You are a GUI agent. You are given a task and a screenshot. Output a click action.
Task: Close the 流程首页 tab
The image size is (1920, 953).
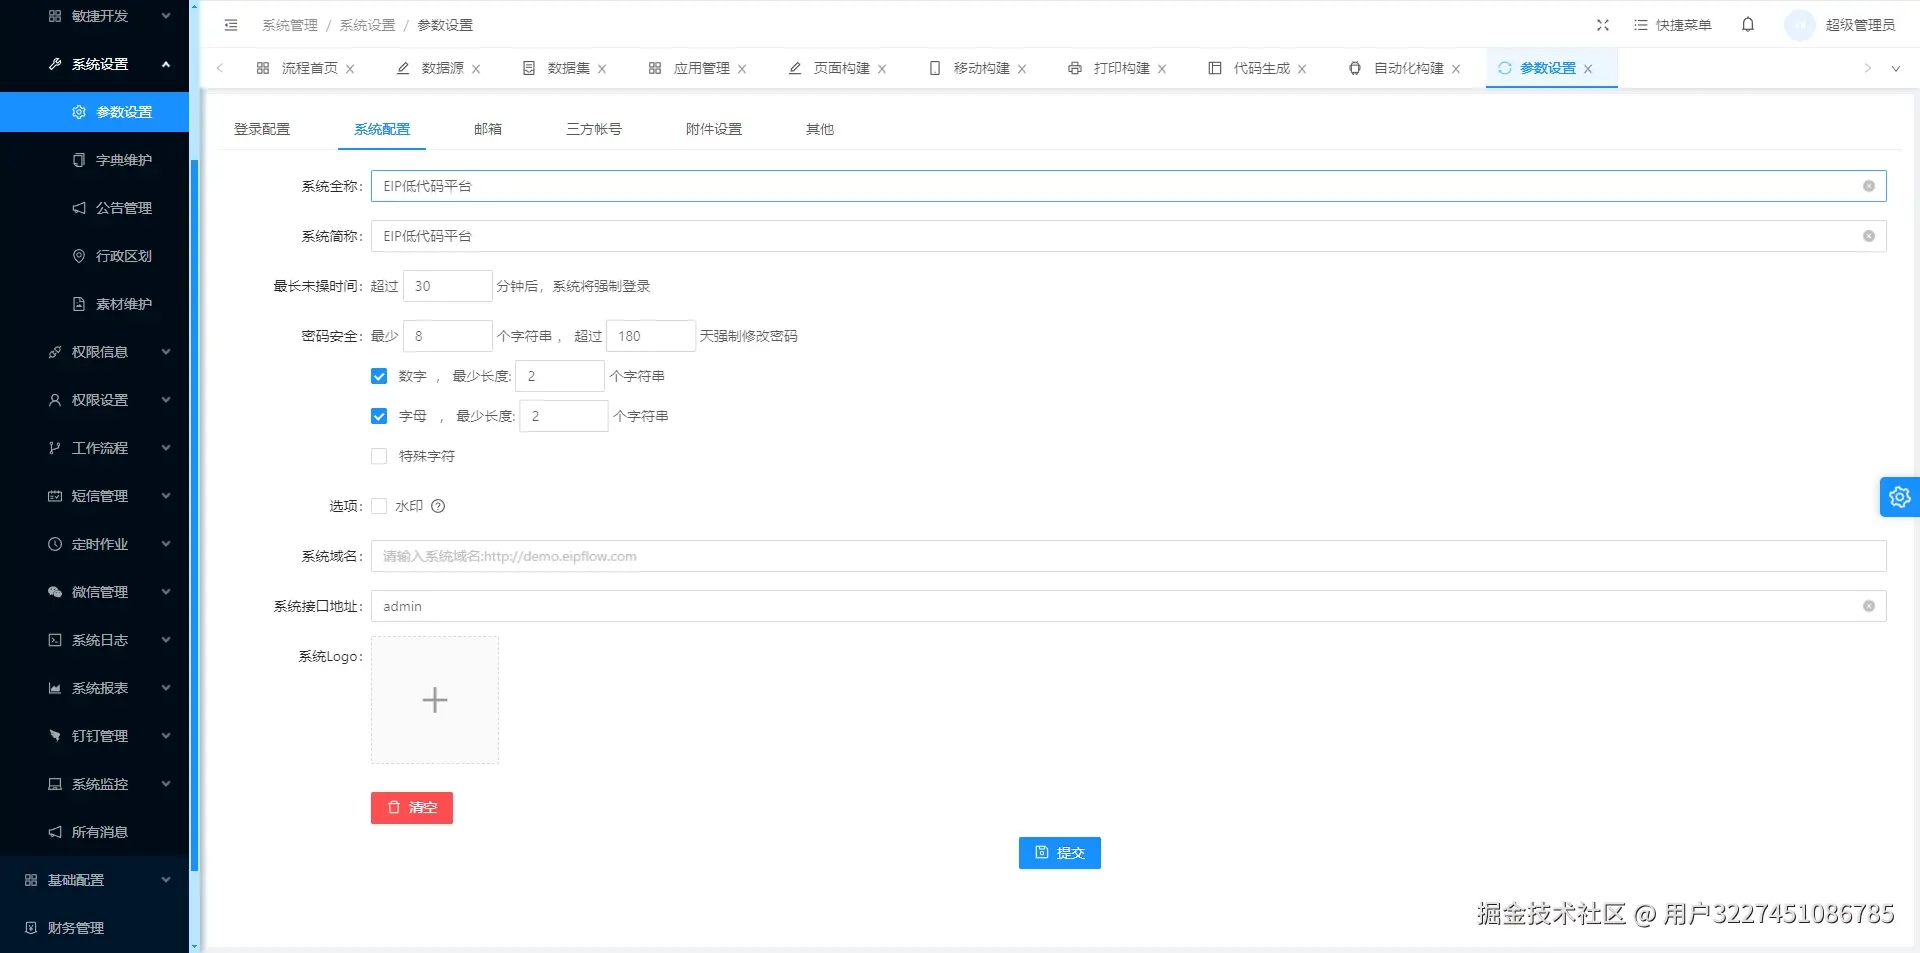(350, 69)
